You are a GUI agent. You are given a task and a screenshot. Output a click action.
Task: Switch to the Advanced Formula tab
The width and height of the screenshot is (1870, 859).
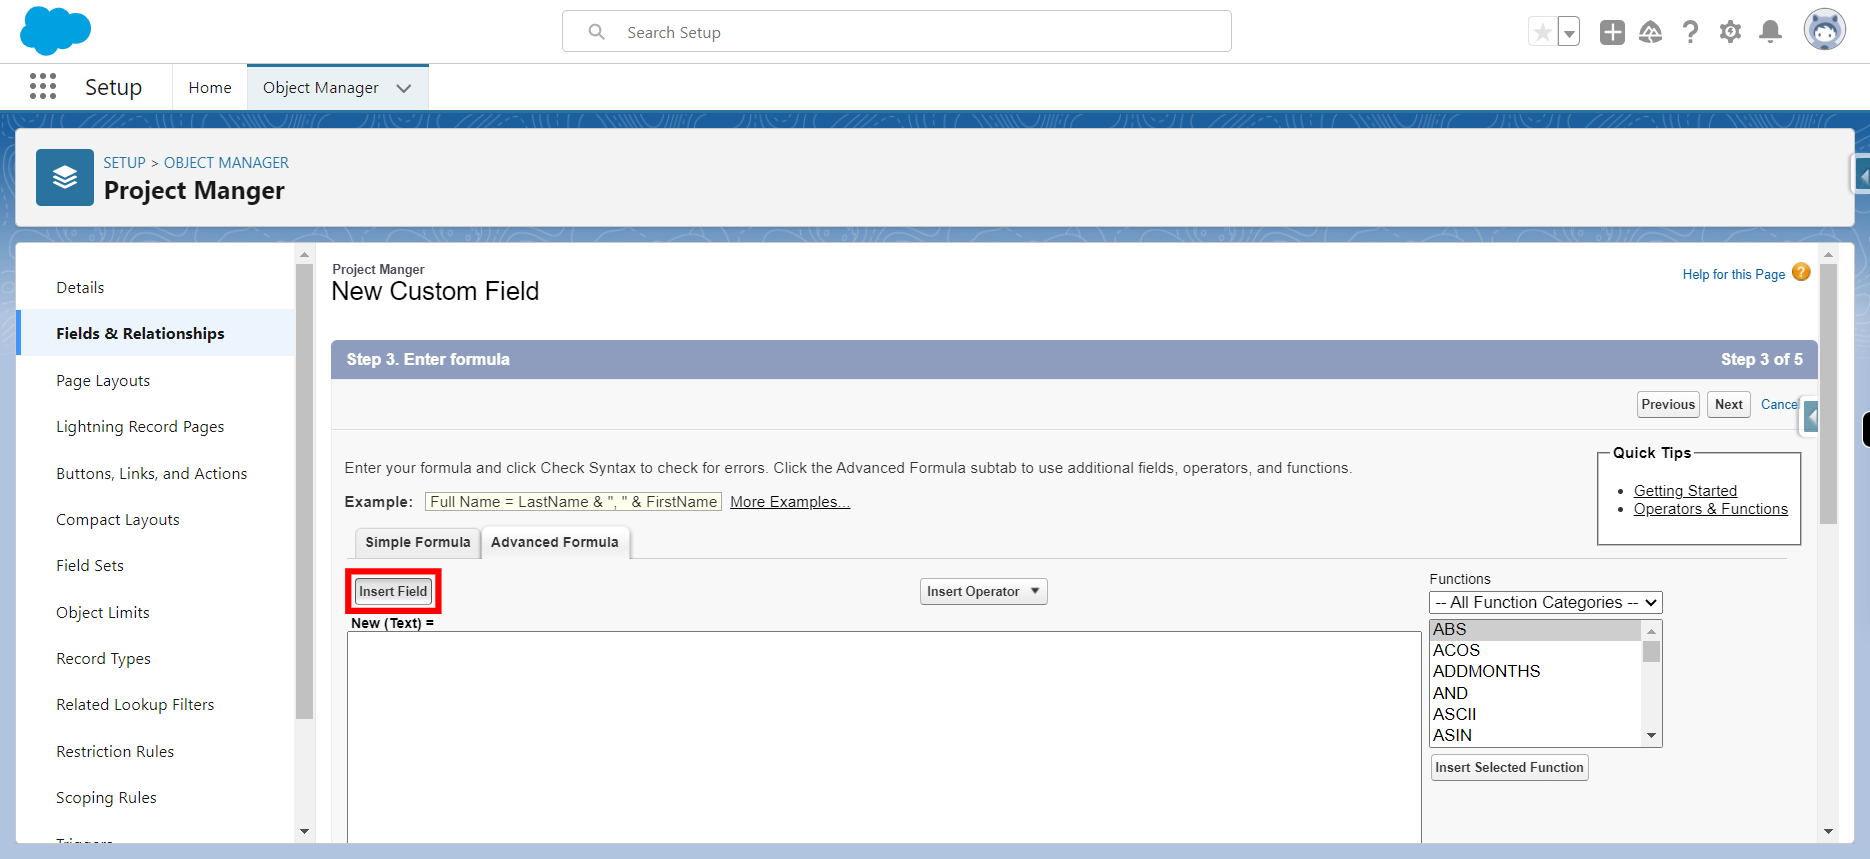pos(555,542)
